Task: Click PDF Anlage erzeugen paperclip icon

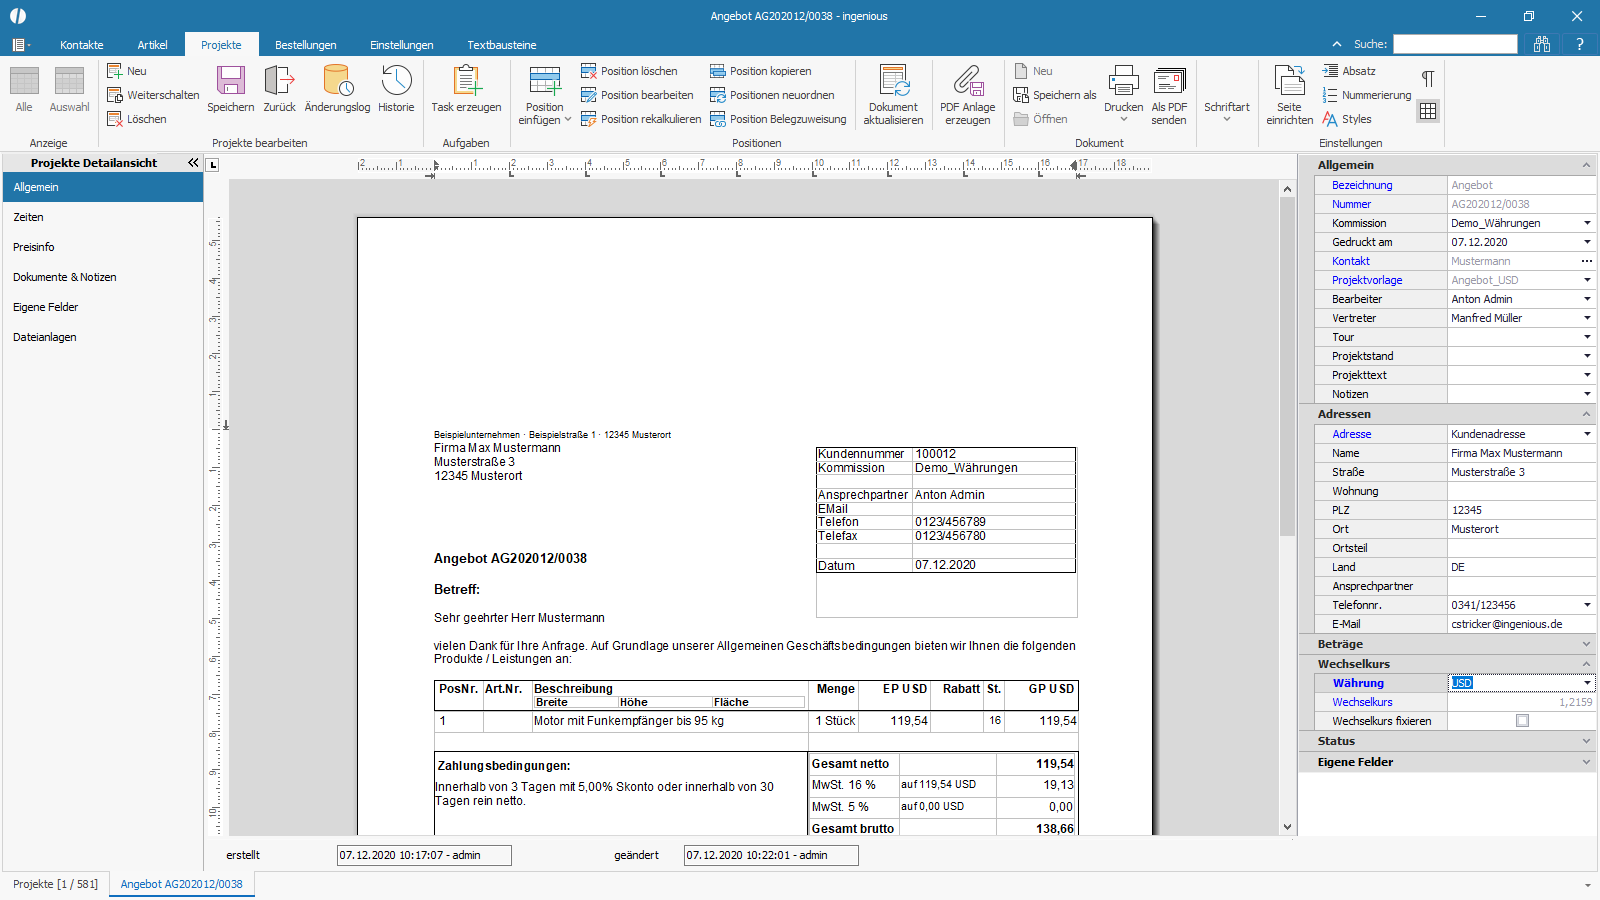Action: (x=968, y=80)
